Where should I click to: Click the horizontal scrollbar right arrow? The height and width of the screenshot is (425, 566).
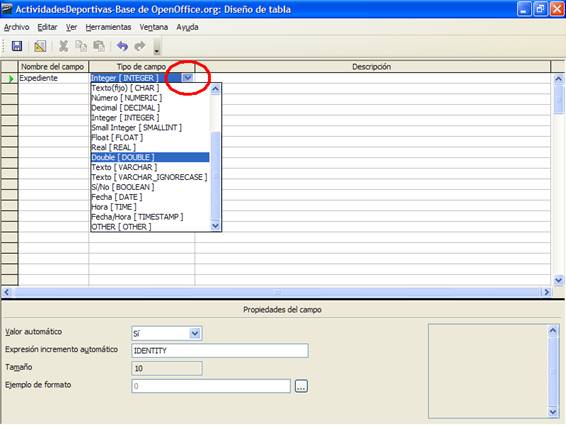(x=546, y=292)
